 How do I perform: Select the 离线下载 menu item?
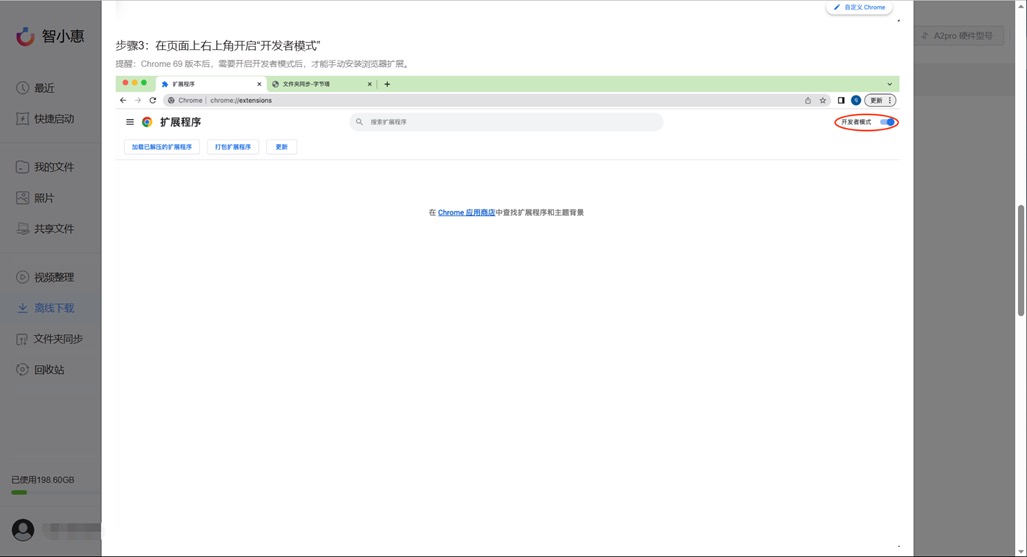point(53,308)
